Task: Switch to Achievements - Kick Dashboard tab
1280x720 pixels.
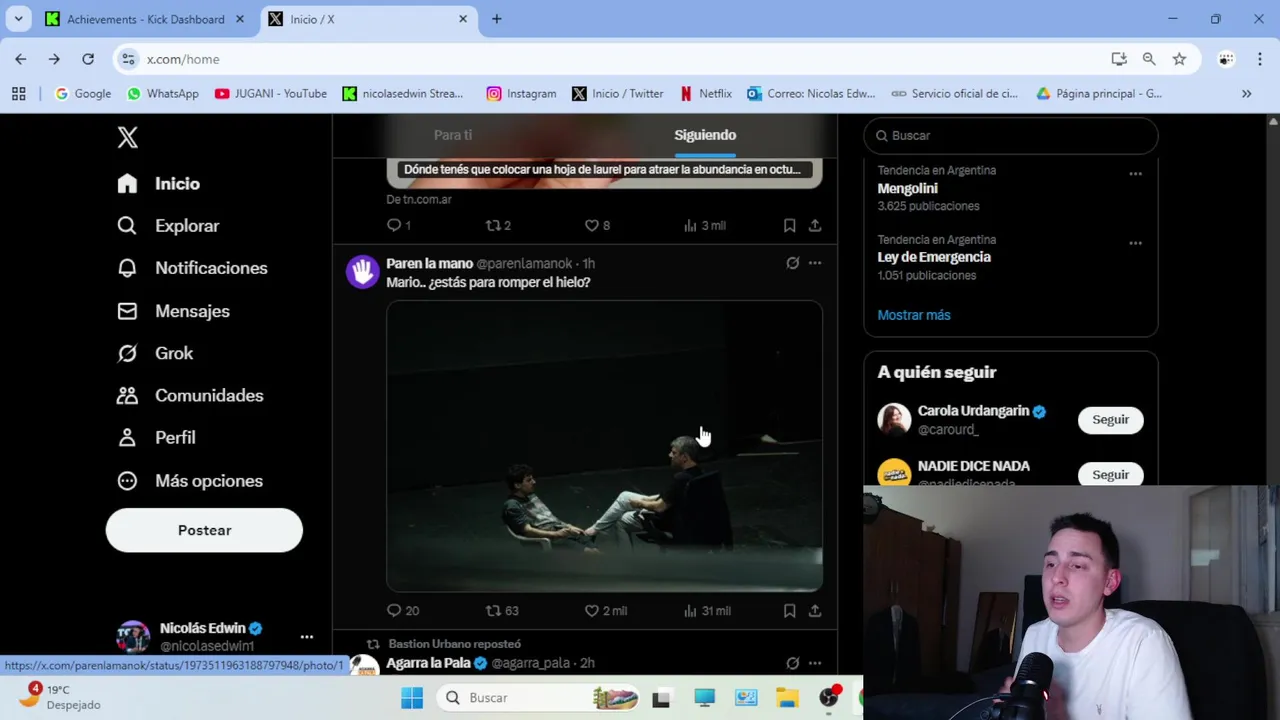Action: click(x=146, y=19)
